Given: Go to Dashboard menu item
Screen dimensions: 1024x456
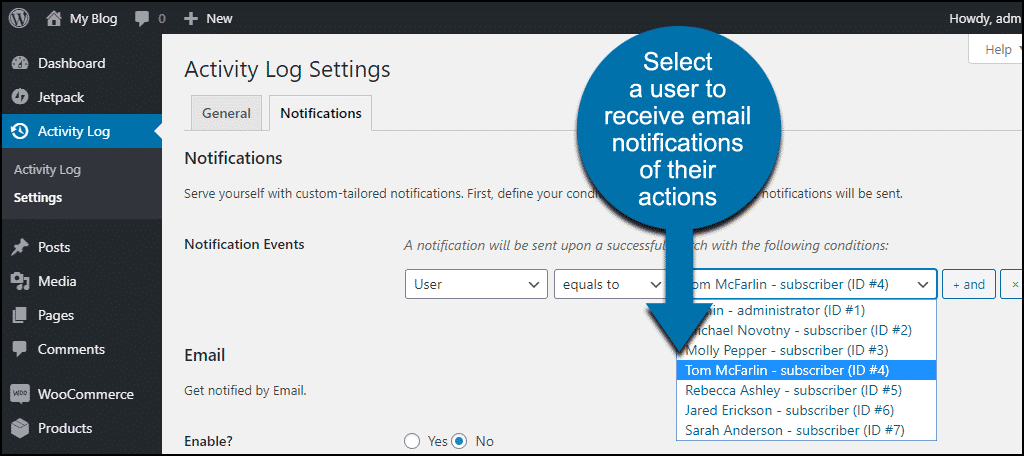Looking at the screenshot, I should point(71,63).
